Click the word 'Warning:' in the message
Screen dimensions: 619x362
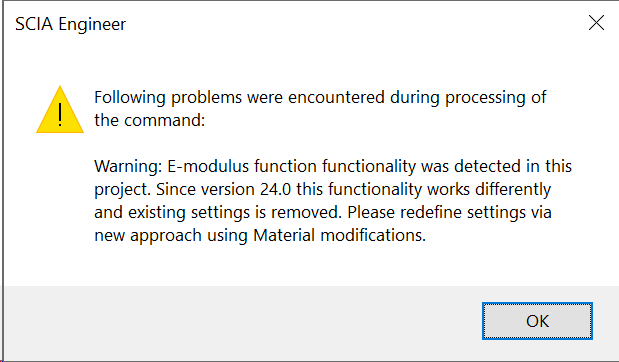coord(128,167)
